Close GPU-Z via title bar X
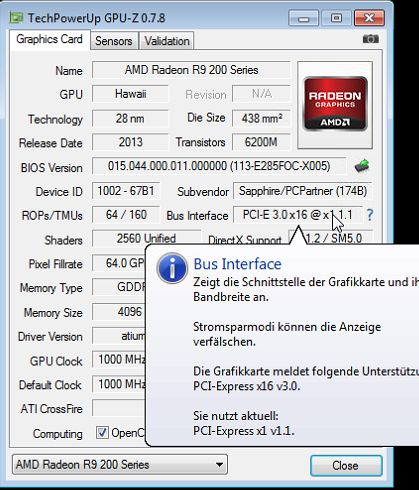Screen dimensions: 419x490 pyautogui.click(x=369, y=18)
